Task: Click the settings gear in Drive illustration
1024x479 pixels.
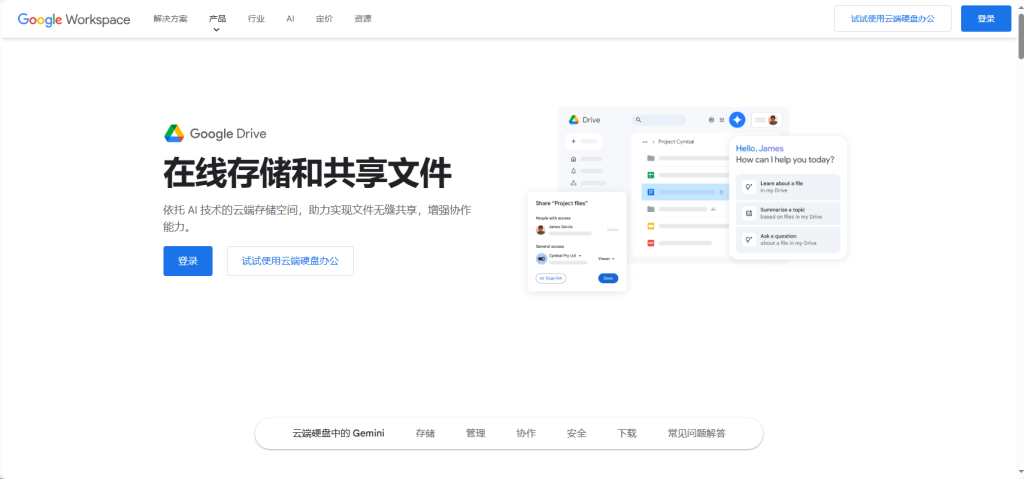Action: point(712,120)
